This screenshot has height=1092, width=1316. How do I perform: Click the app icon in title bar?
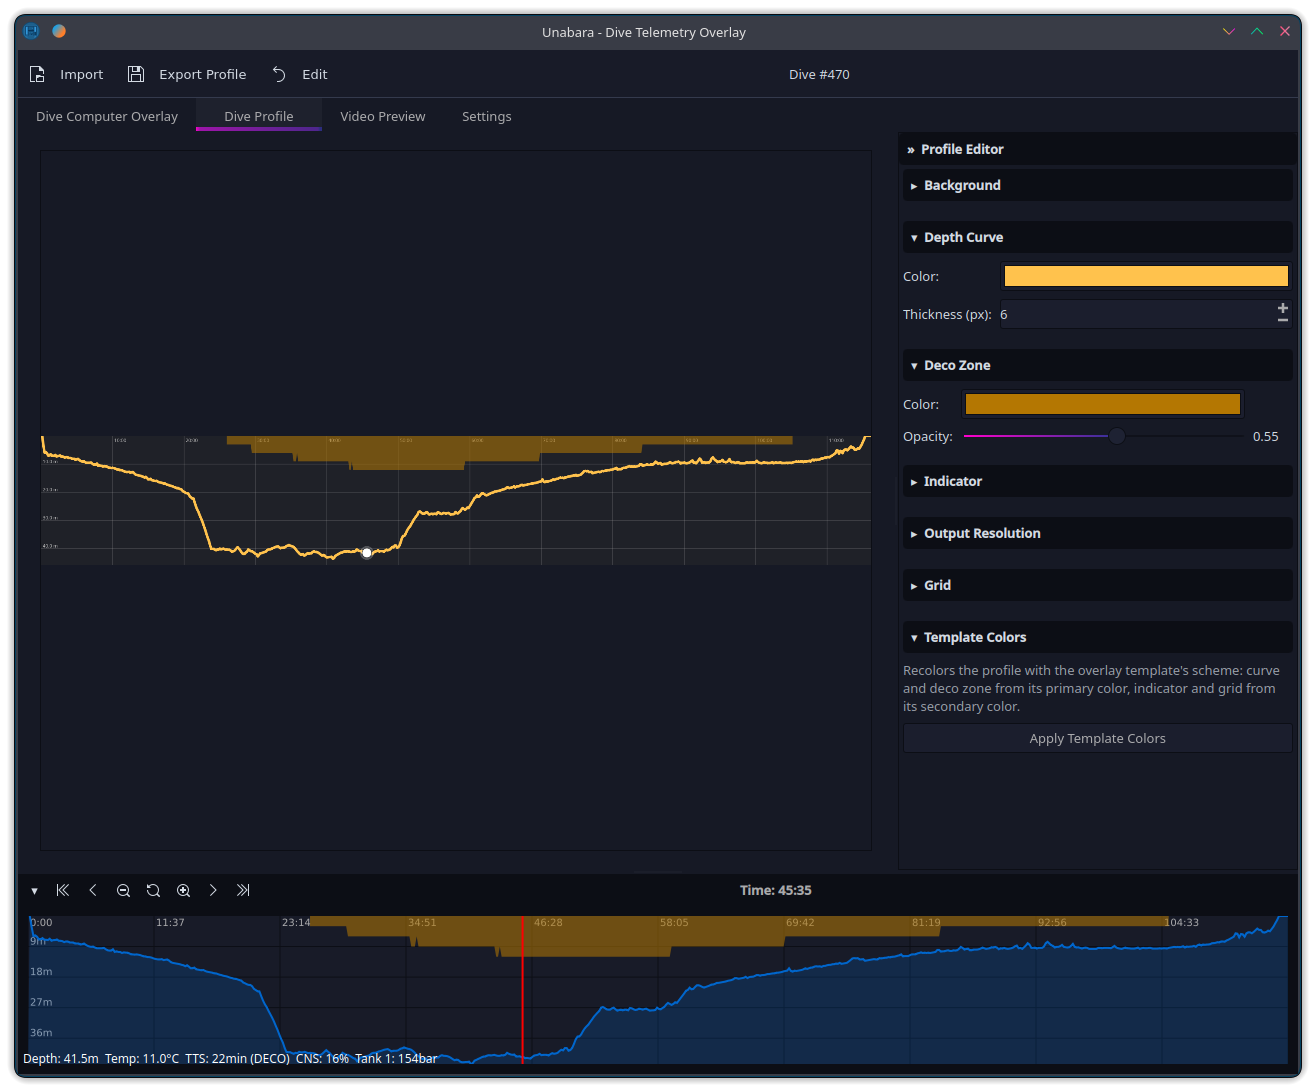(x=31, y=31)
